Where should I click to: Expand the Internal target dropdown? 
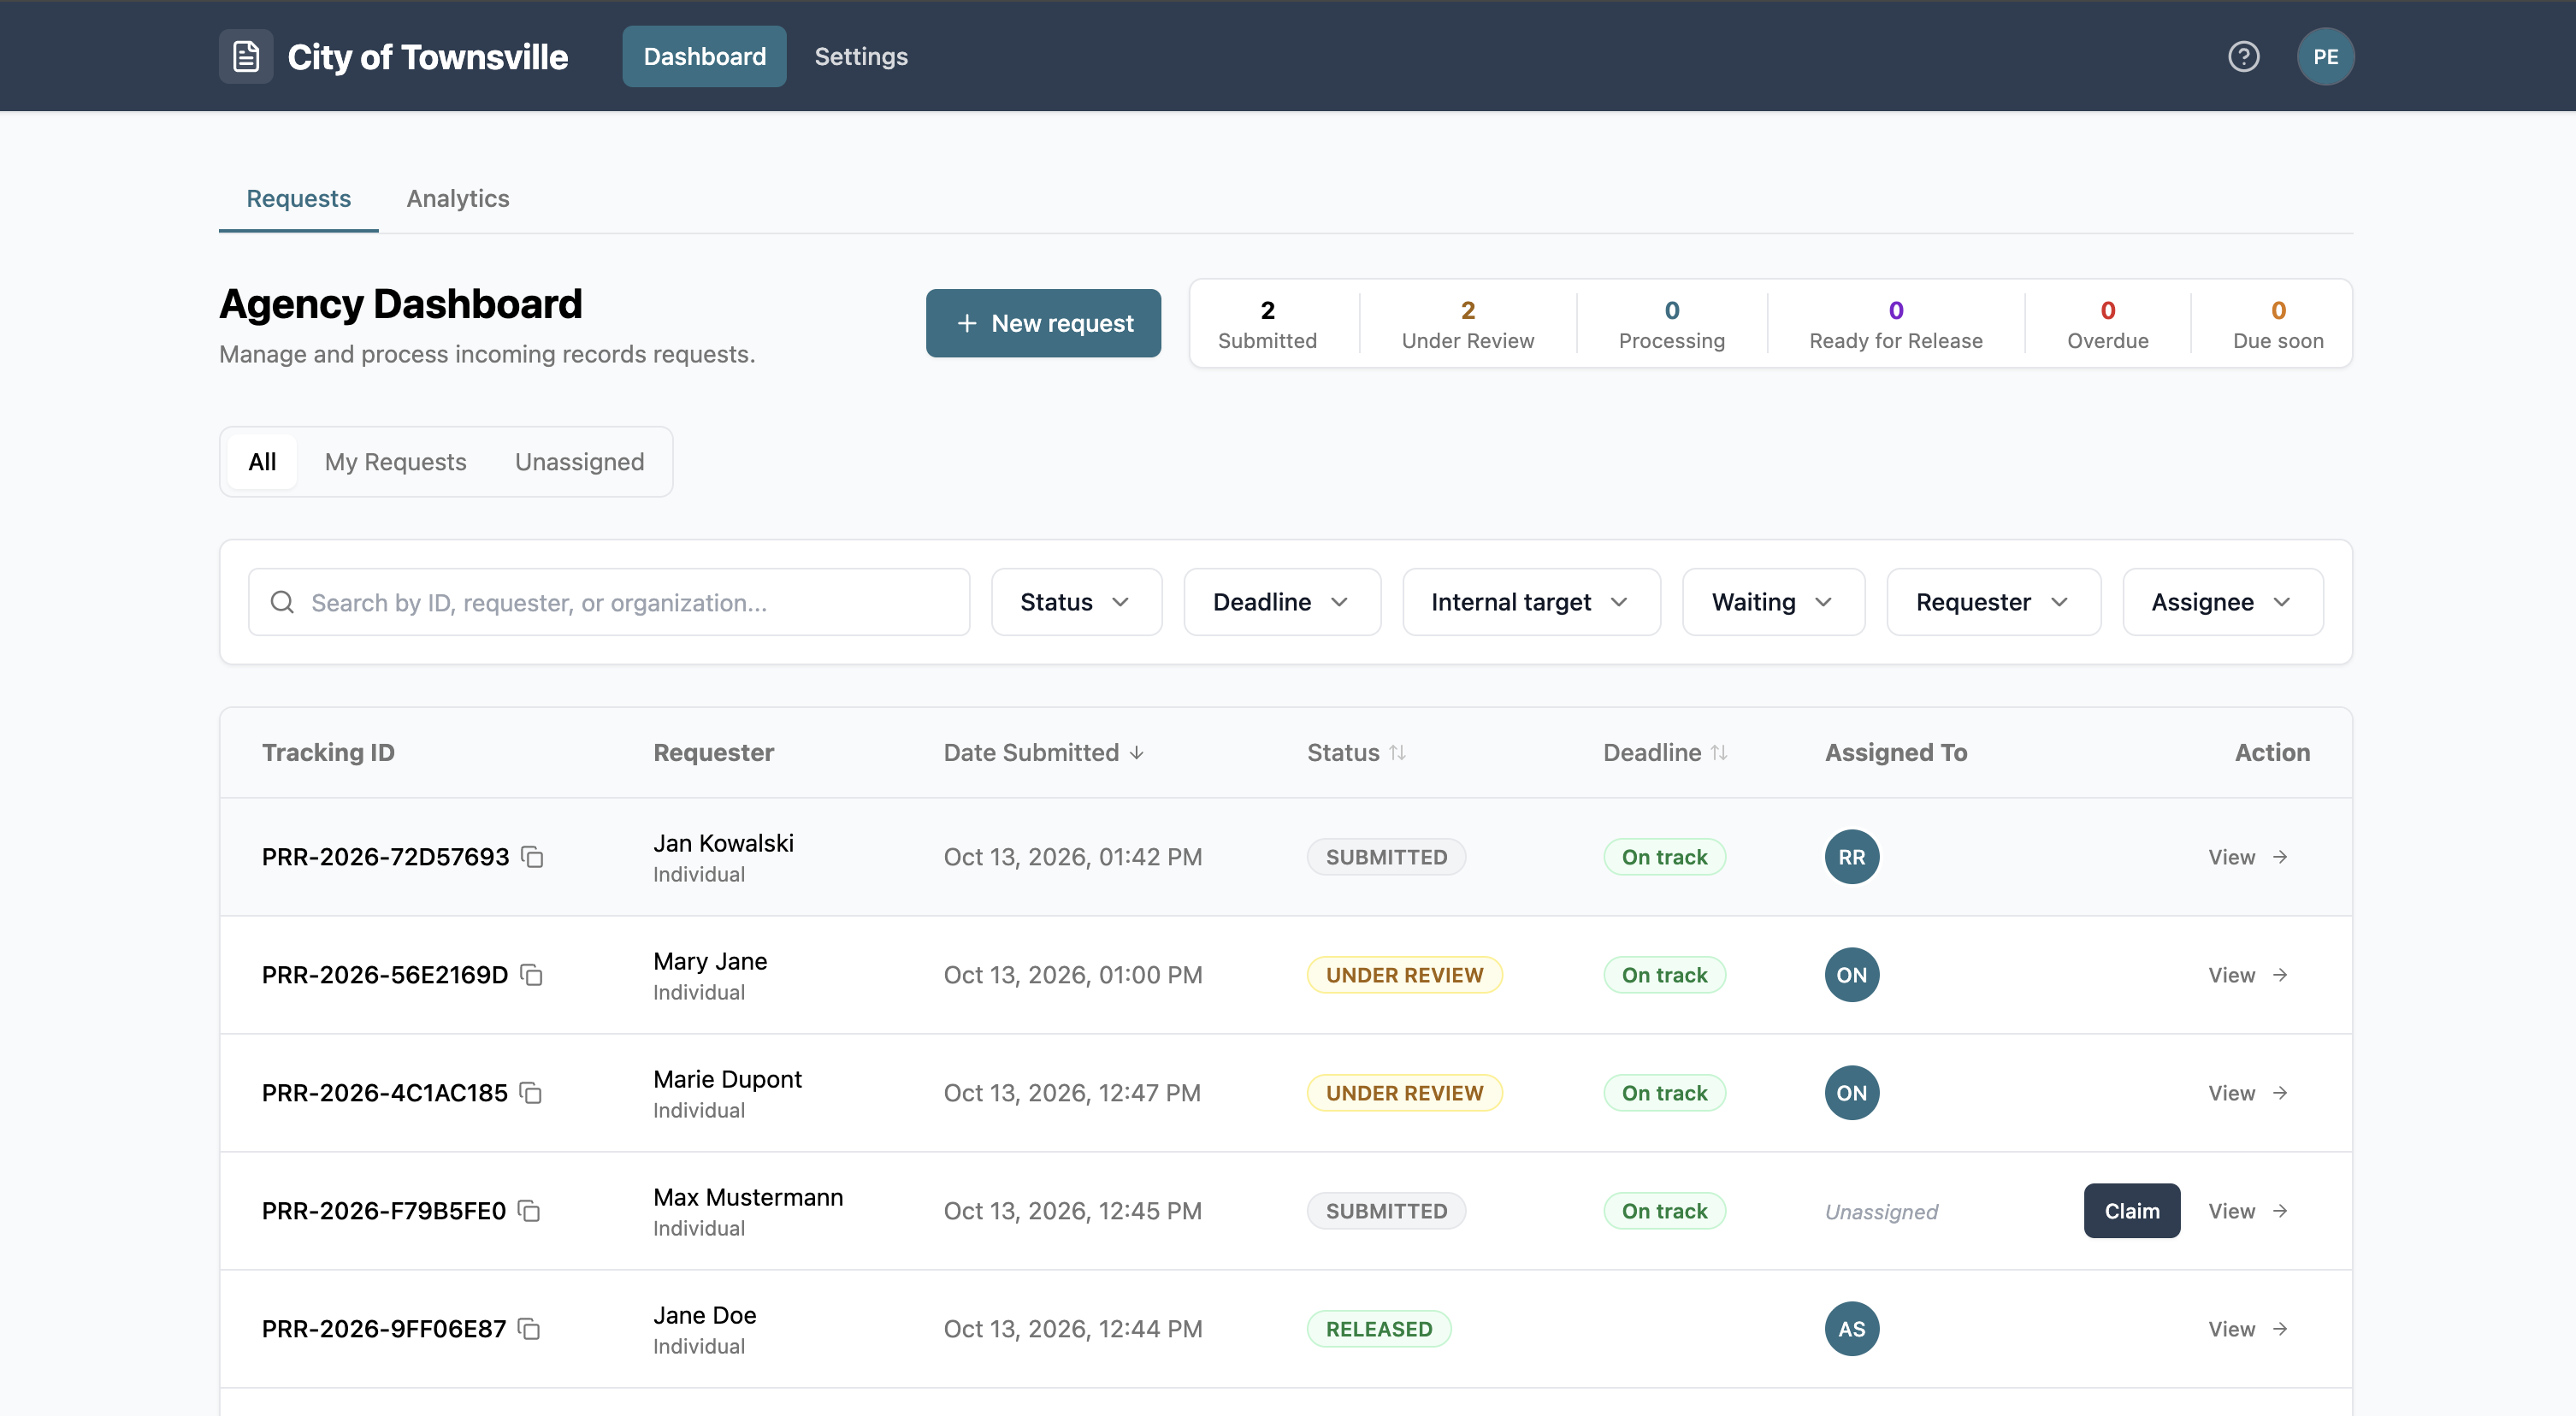[x=1531, y=602]
